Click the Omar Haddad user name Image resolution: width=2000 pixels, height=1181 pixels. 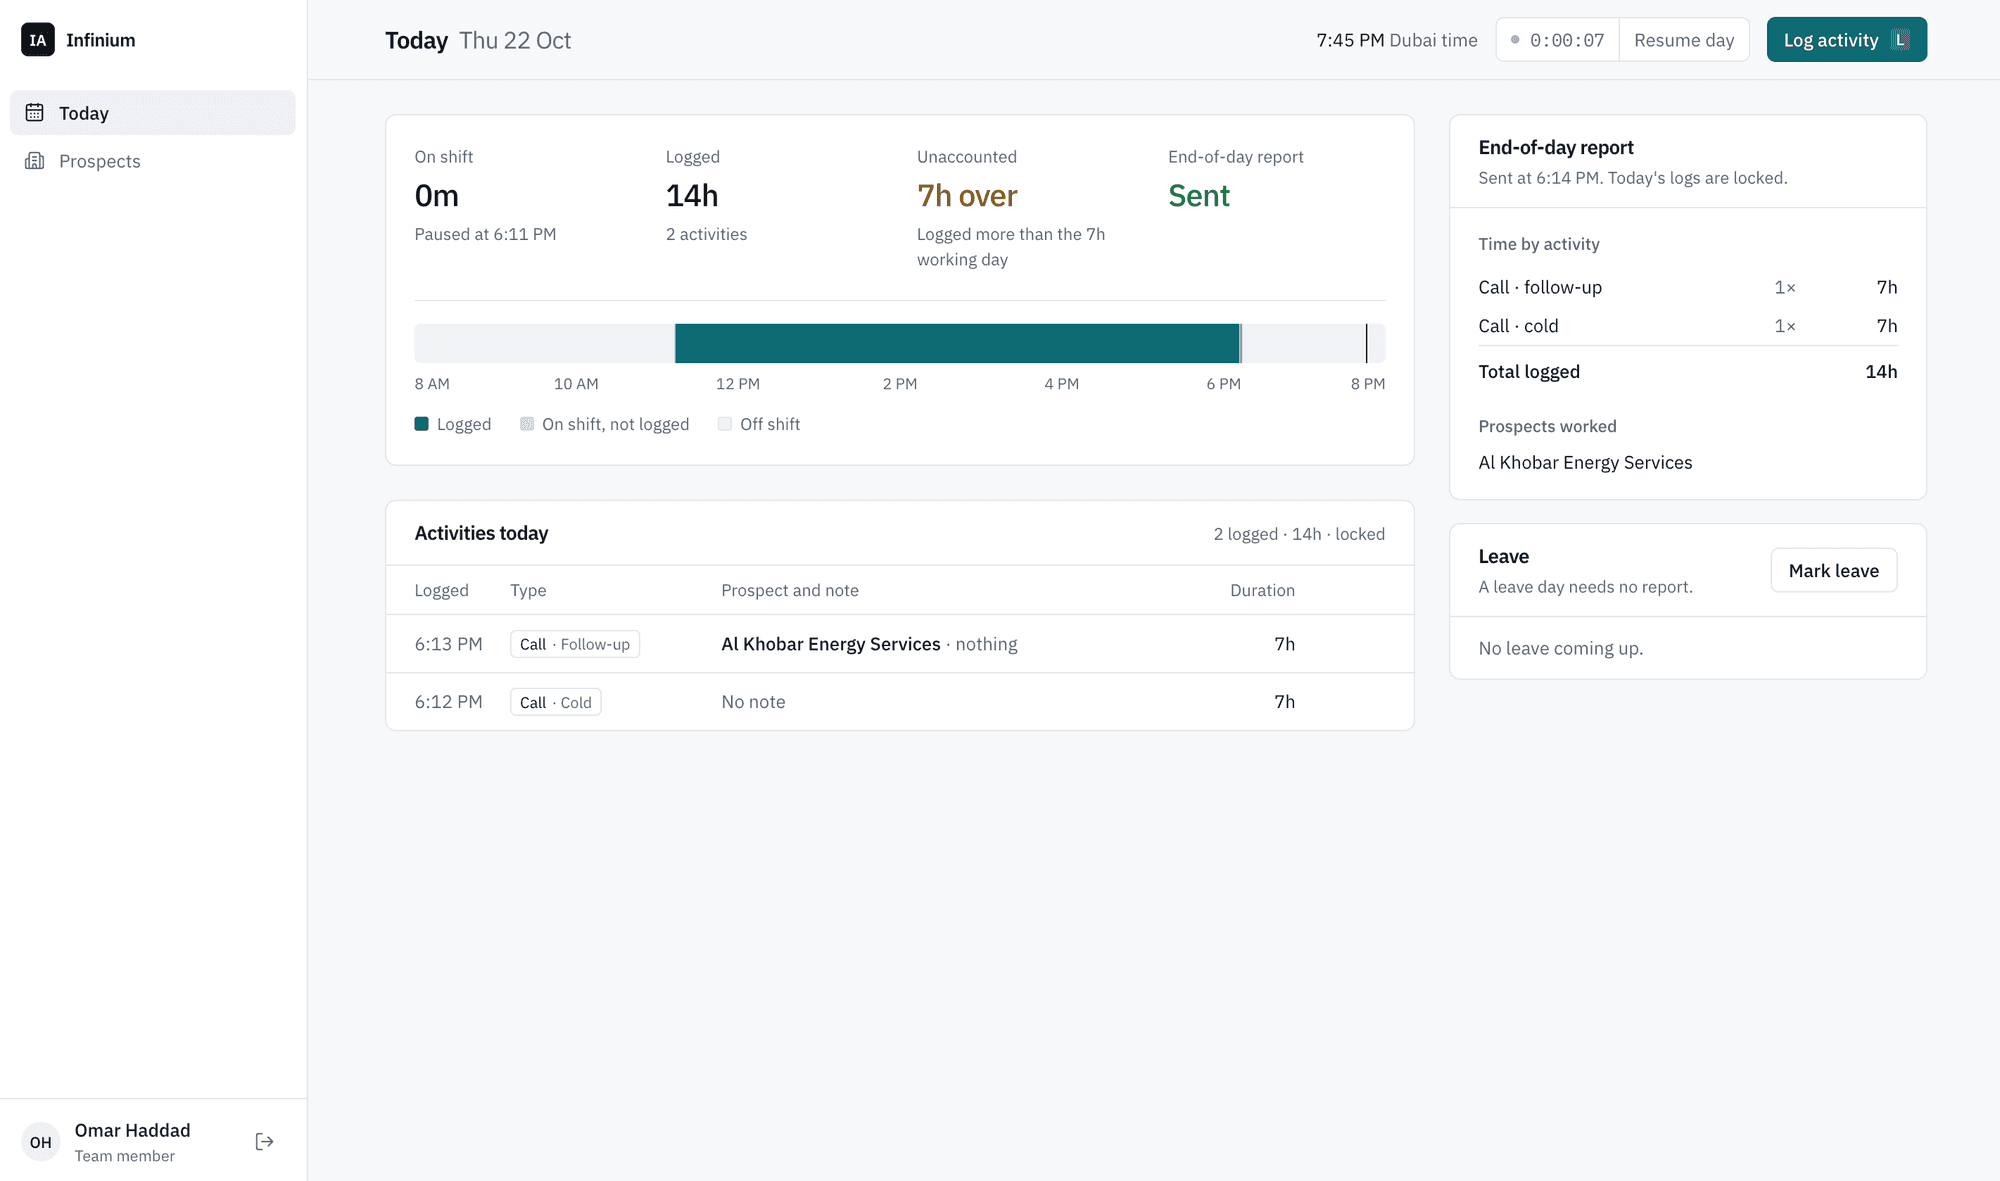click(x=132, y=1130)
